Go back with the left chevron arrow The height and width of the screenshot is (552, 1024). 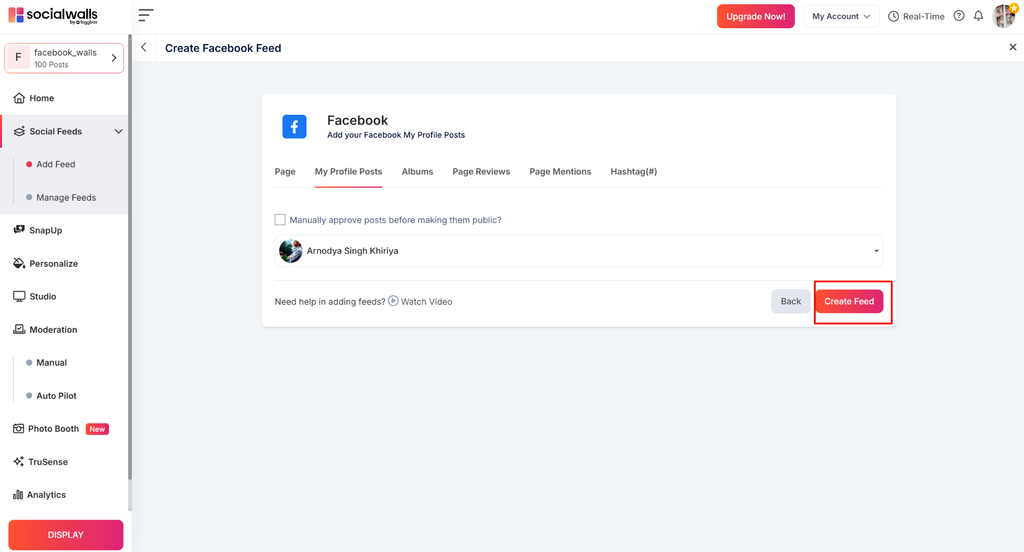144,47
